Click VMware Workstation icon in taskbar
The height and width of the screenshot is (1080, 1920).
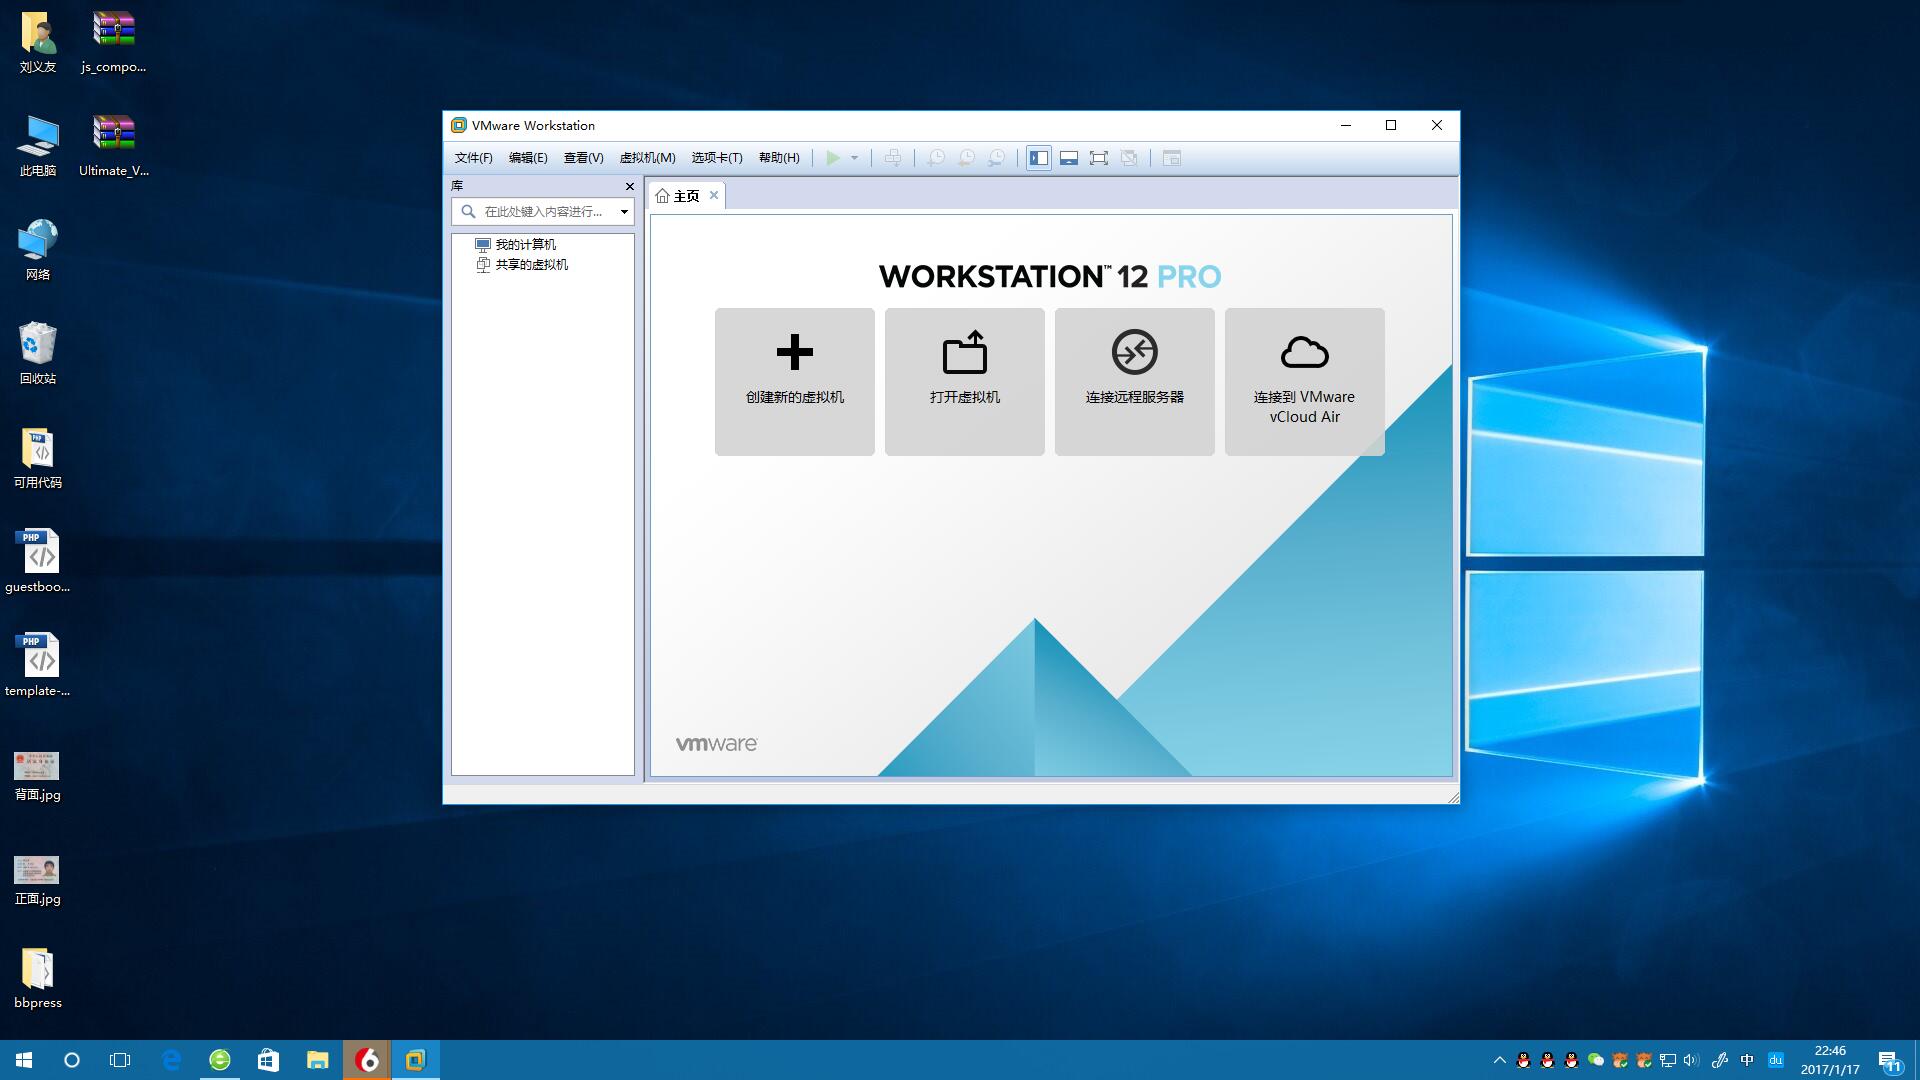tap(415, 1060)
